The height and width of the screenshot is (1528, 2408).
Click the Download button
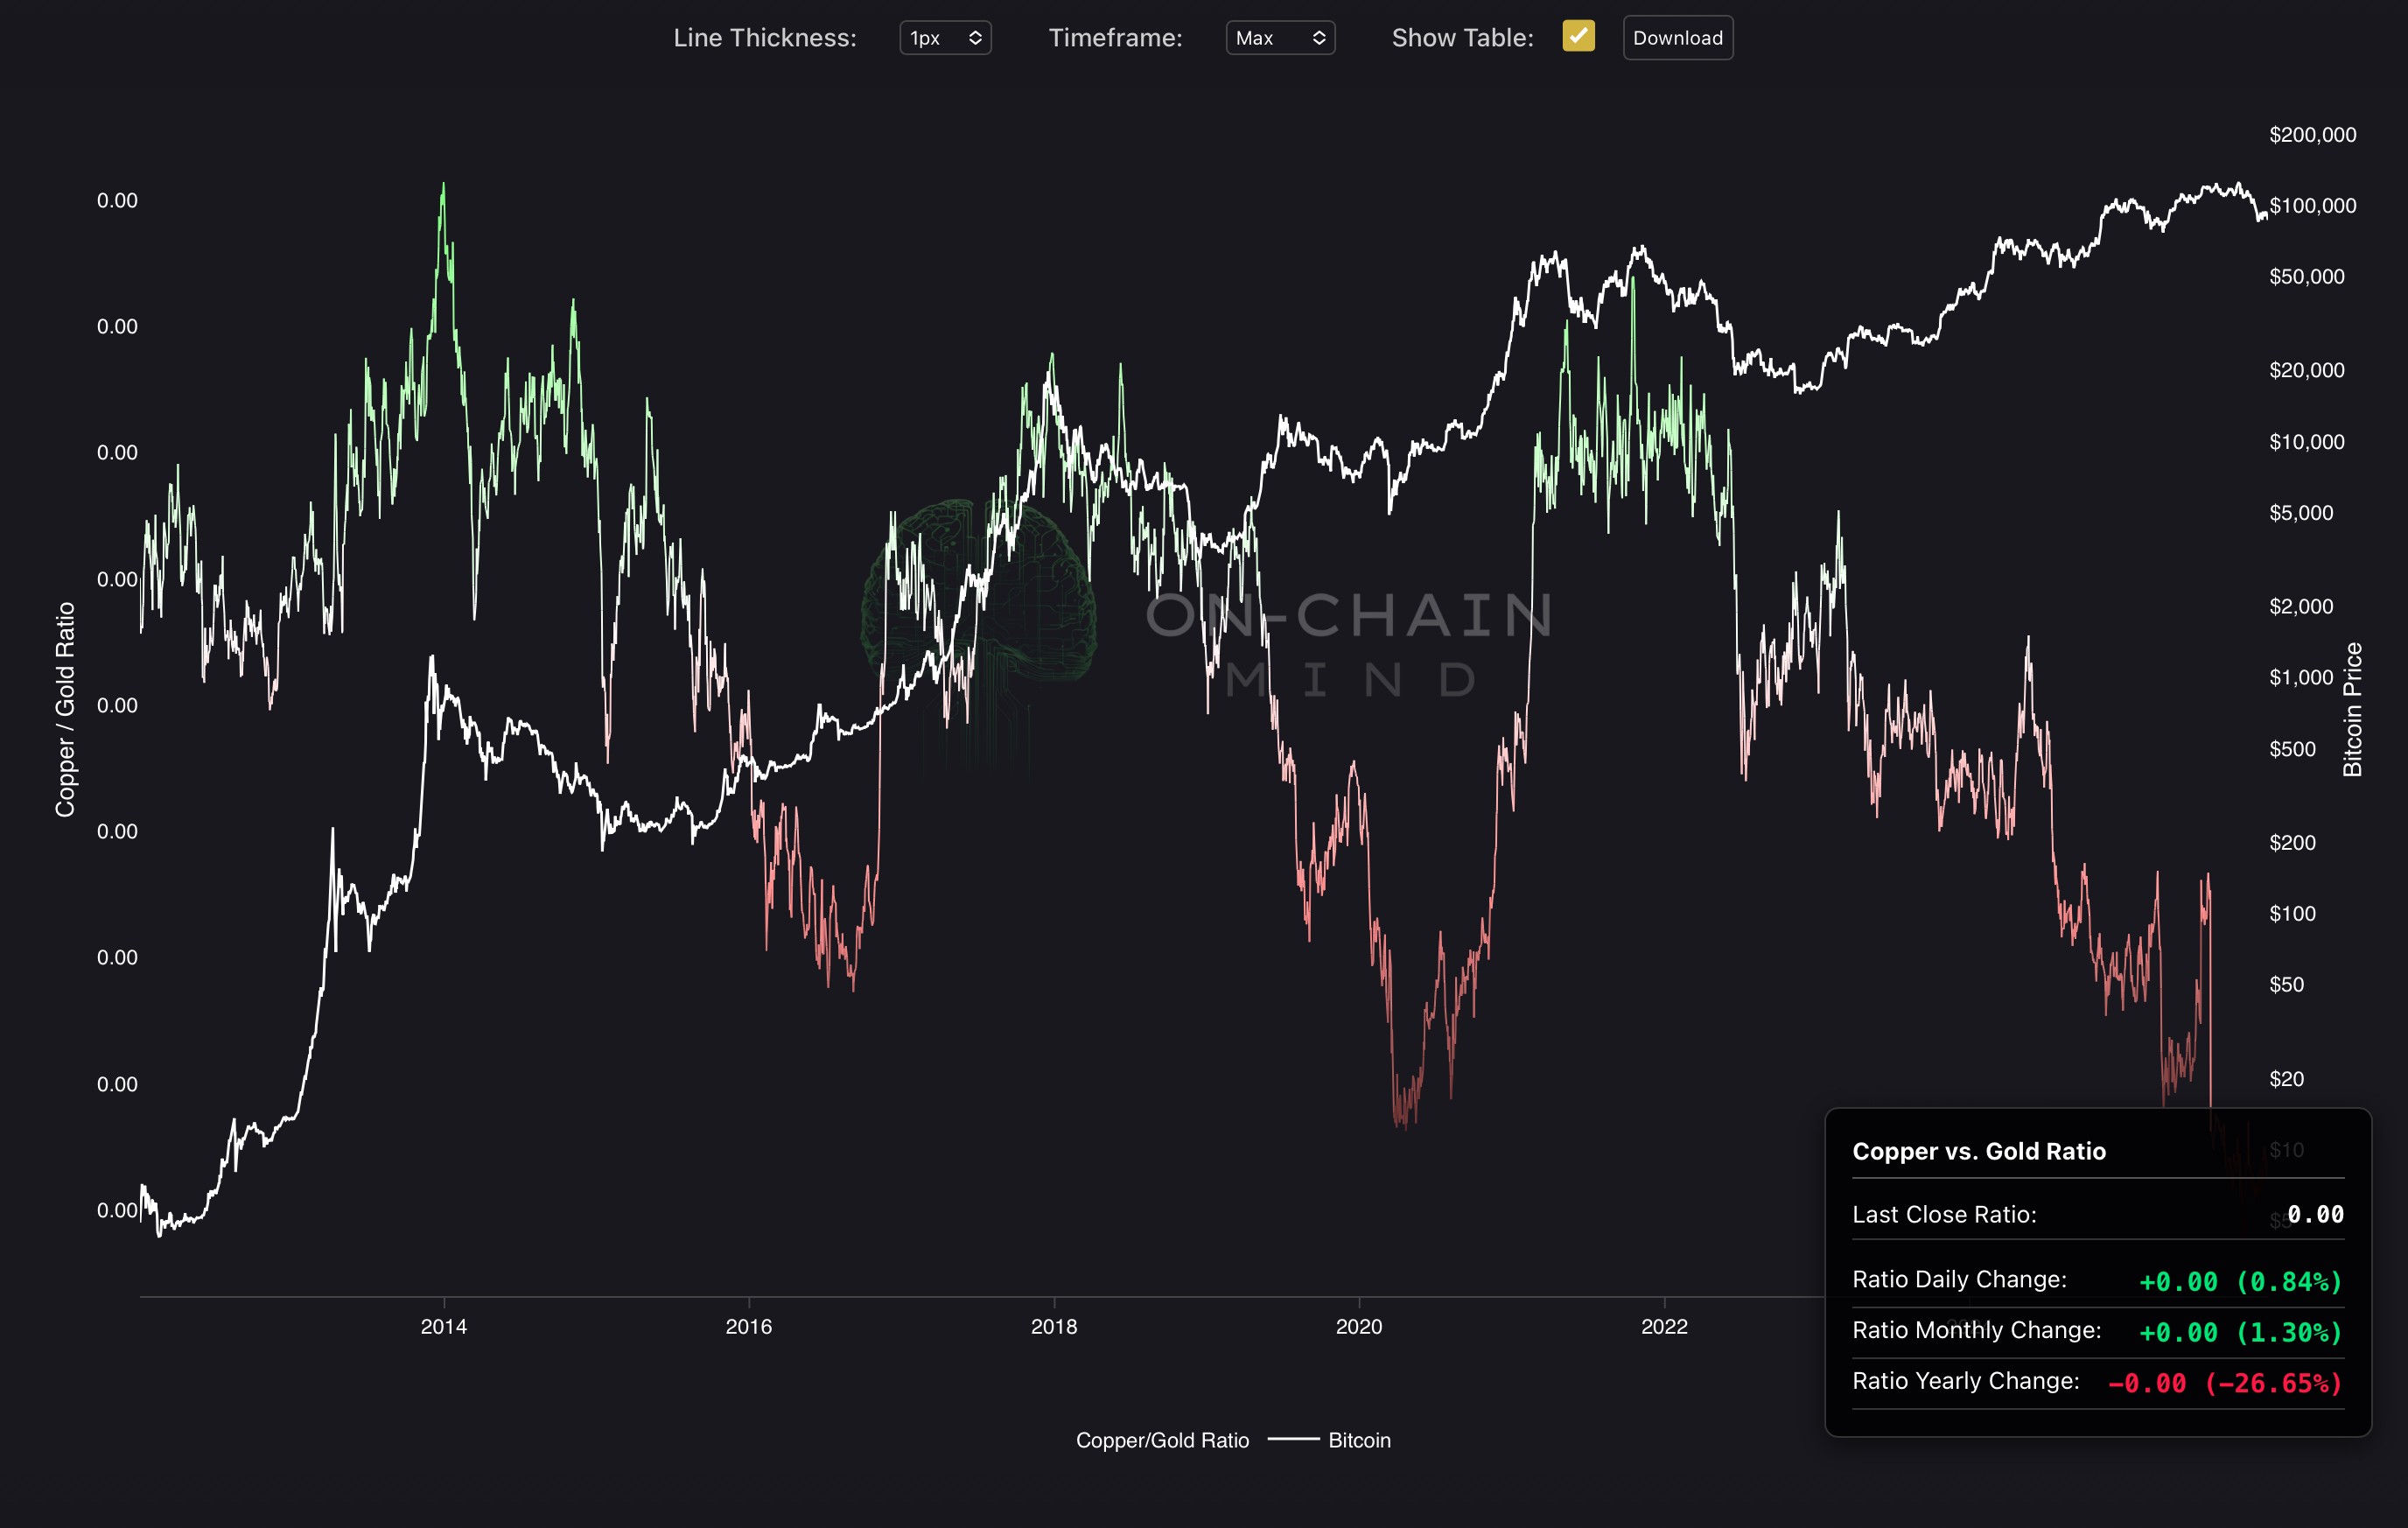point(1677,38)
